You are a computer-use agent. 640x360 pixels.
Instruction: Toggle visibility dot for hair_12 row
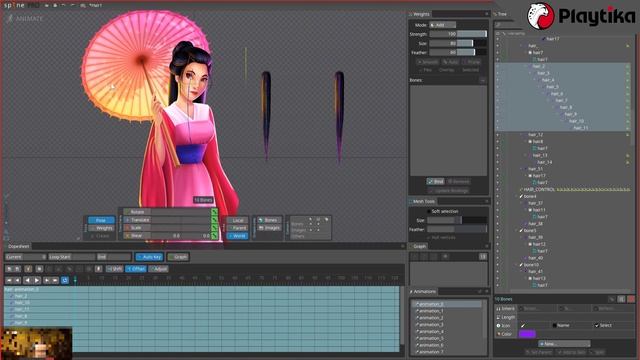coord(498,135)
